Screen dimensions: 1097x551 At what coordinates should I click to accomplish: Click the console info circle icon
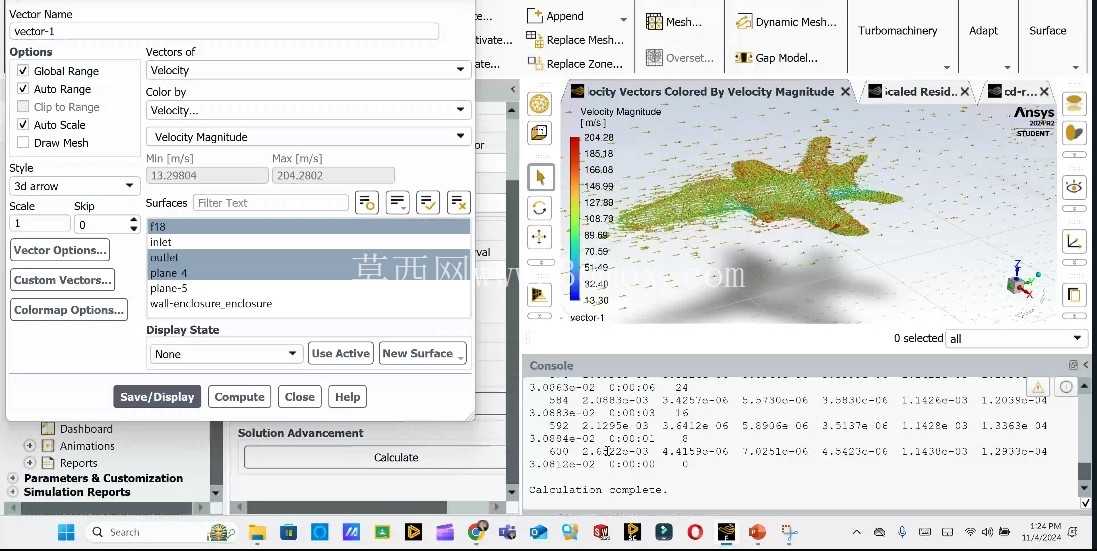[x=1066, y=387]
